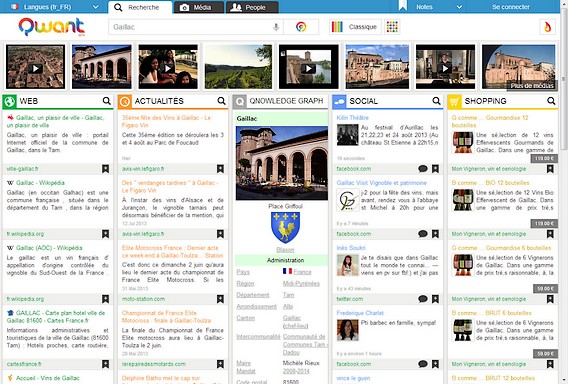Click the Midi-Pyrénées region link

(x=301, y=284)
